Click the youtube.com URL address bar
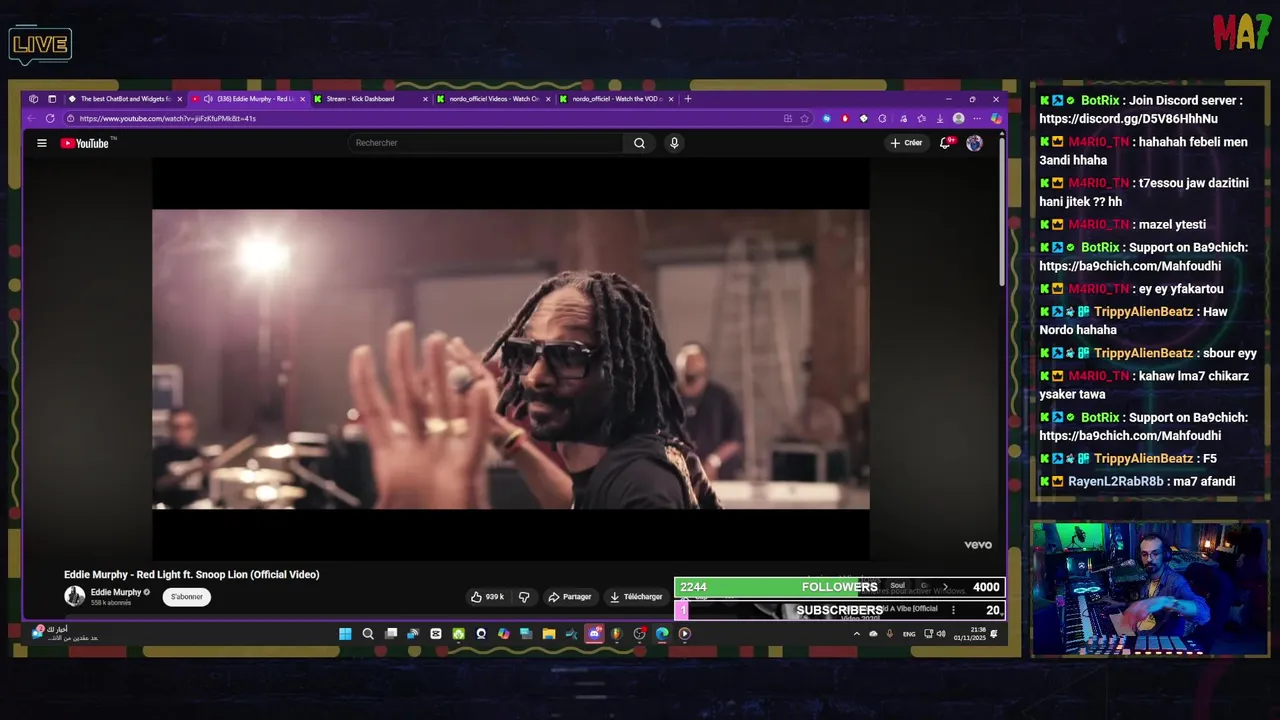 (420, 118)
